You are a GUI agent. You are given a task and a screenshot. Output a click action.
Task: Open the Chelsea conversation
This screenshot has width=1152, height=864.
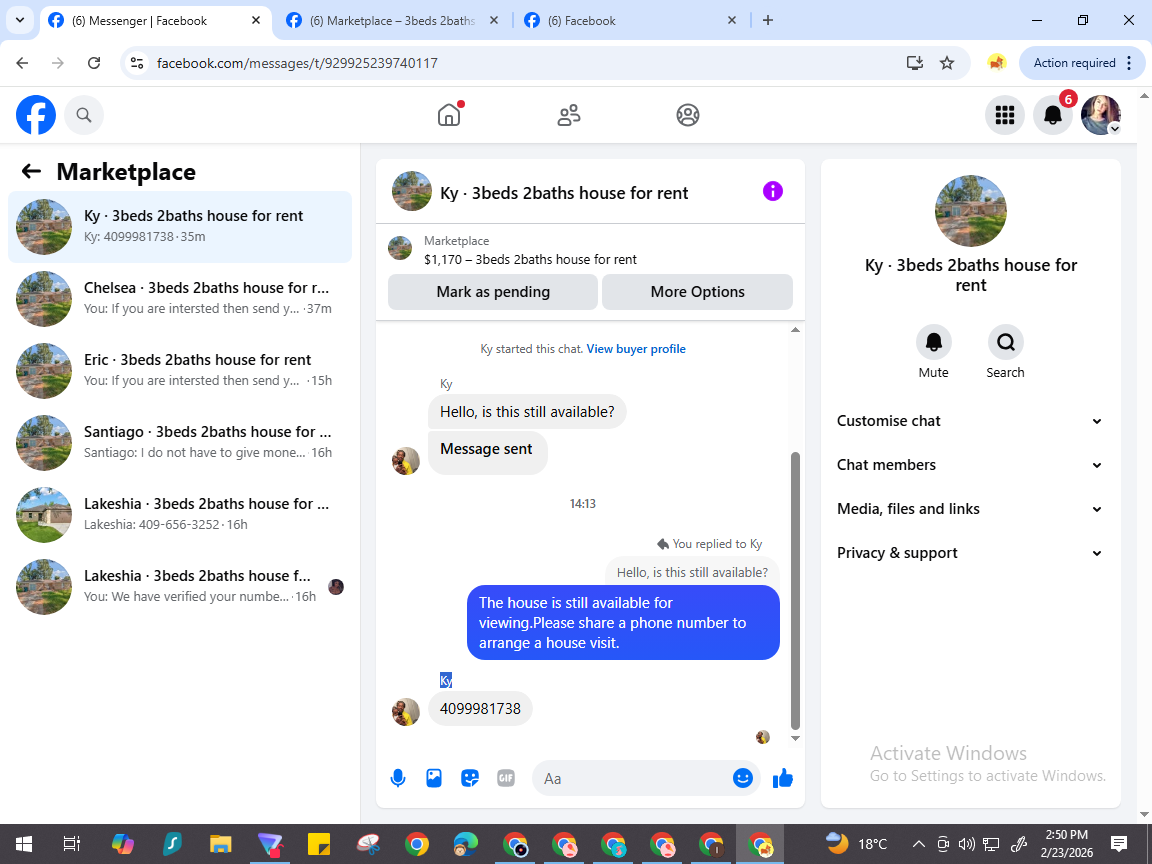[180, 298]
